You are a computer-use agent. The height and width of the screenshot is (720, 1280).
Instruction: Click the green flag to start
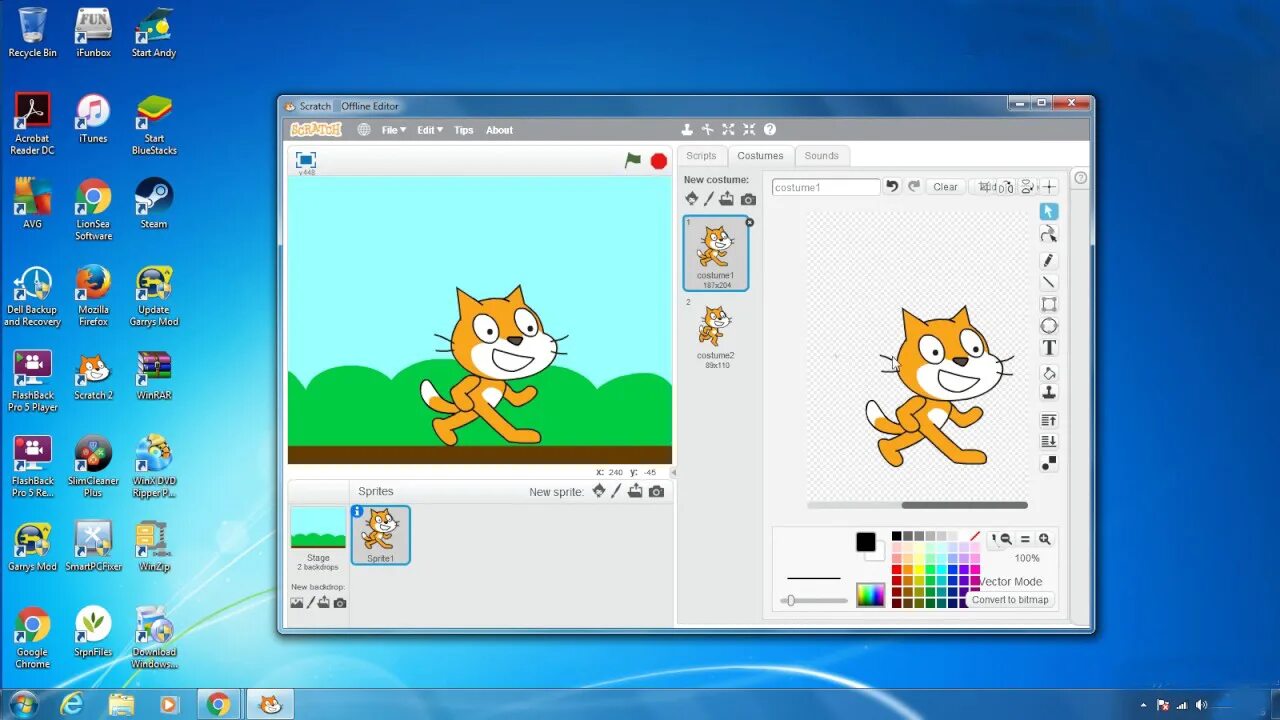[x=633, y=160]
